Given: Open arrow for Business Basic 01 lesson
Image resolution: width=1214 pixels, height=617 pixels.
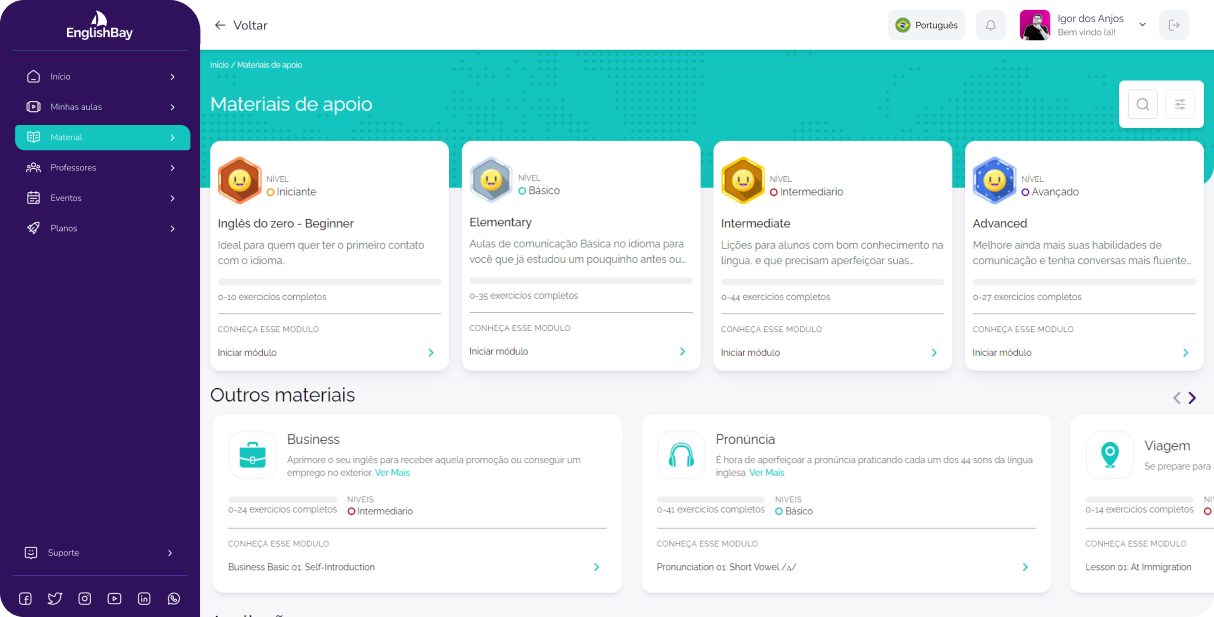Looking at the screenshot, I should click(596, 567).
